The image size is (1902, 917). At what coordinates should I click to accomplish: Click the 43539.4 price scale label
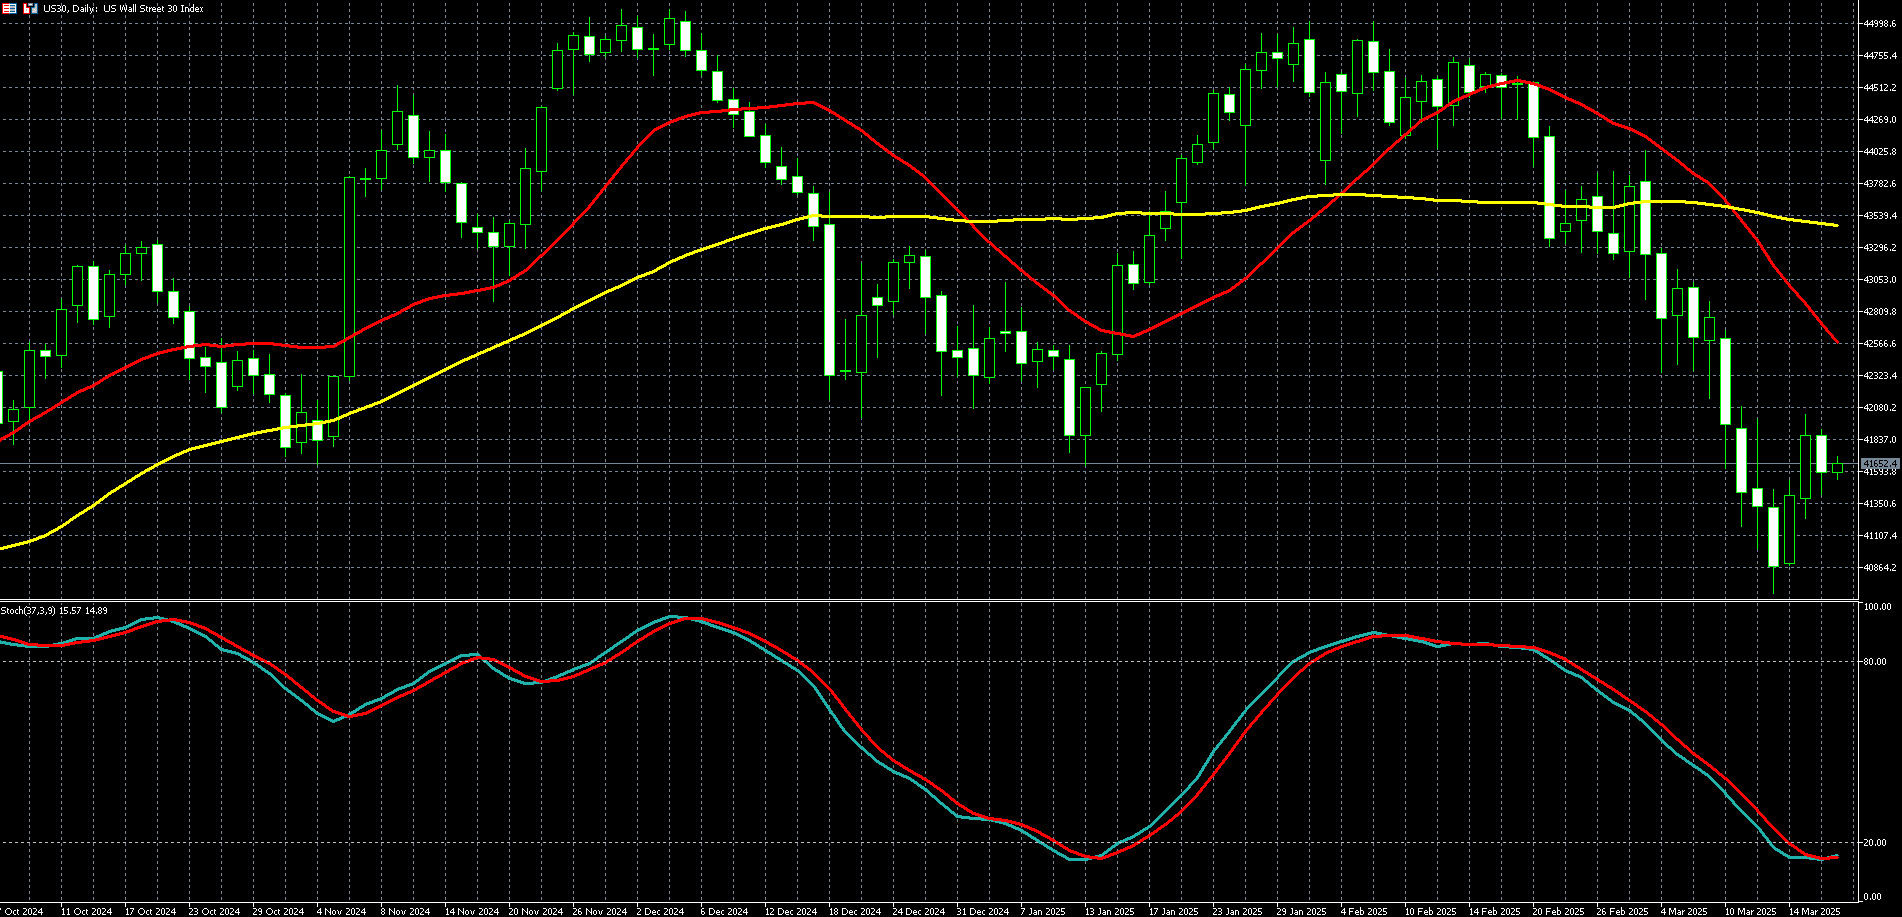[x=1880, y=216]
